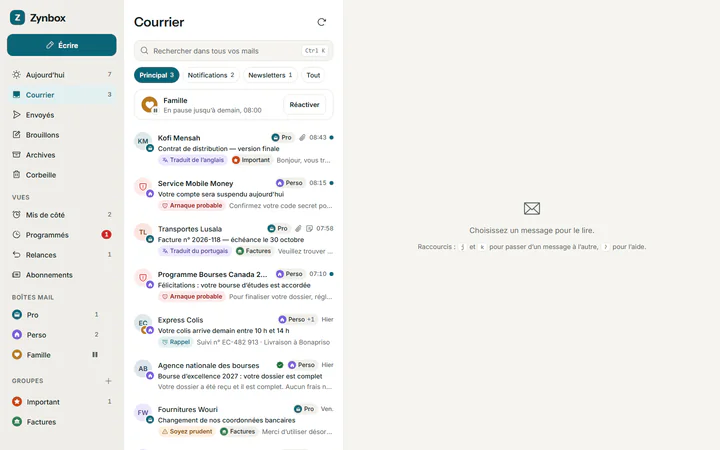Click Factures tag on Fournitures Wouri email
This screenshot has height=450, width=720.
click(238, 432)
